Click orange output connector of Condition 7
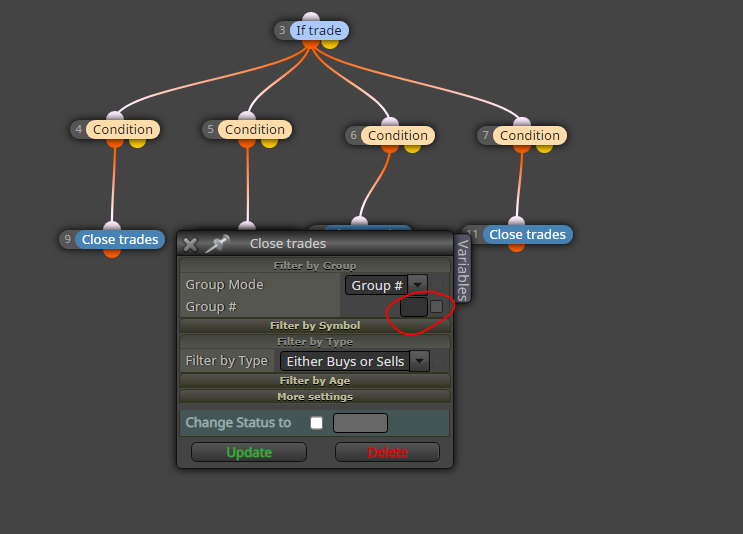The width and height of the screenshot is (743, 534). (x=522, y=148)
